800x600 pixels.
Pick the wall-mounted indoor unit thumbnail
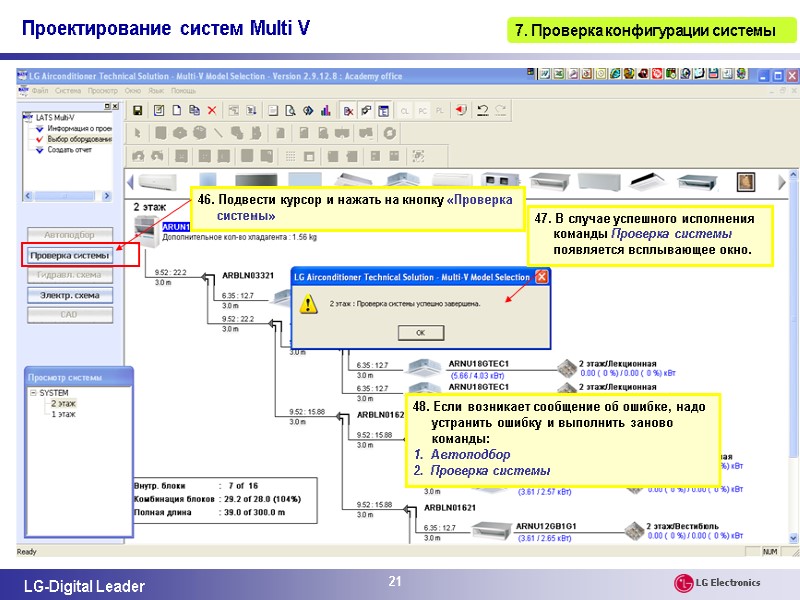point(158,182)
